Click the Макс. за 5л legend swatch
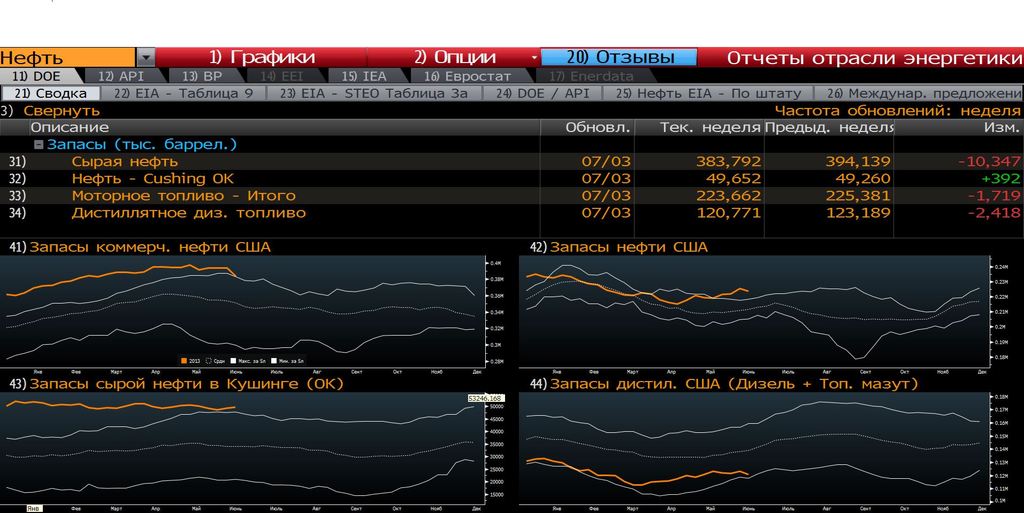1024x513 pixels. coord(233,360)
